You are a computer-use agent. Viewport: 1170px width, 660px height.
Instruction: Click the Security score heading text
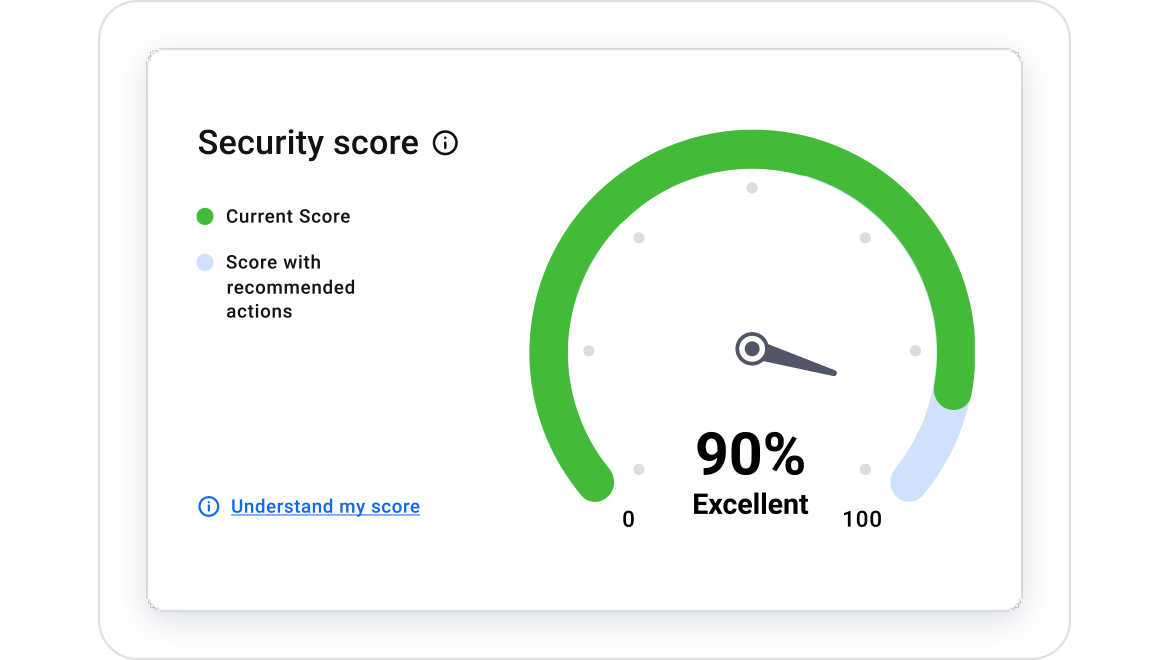coord(308,142)
